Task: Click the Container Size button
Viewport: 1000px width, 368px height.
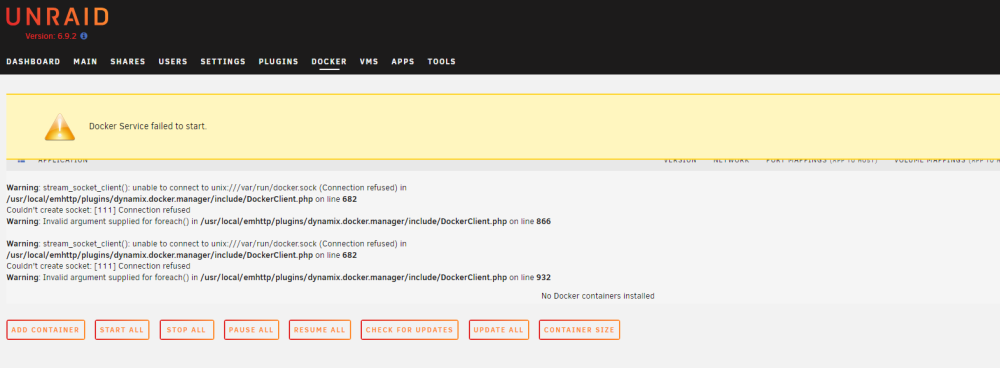Action: (579, 330)
